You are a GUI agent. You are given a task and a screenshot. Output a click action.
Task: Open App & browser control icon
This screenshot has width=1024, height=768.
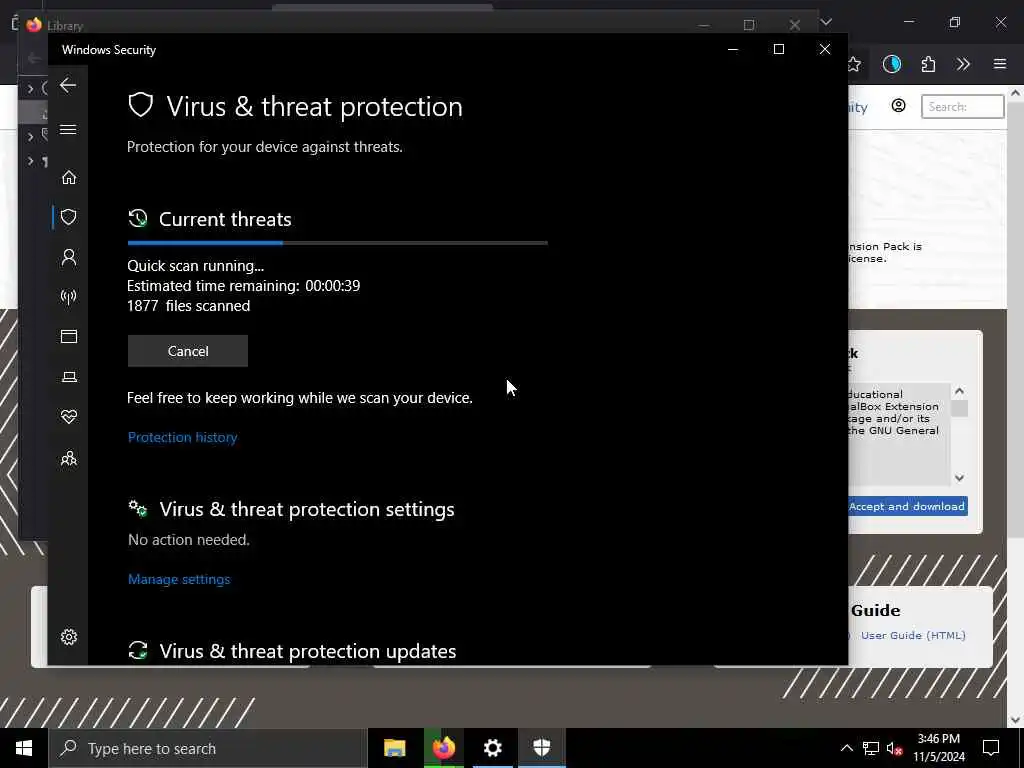69,336
